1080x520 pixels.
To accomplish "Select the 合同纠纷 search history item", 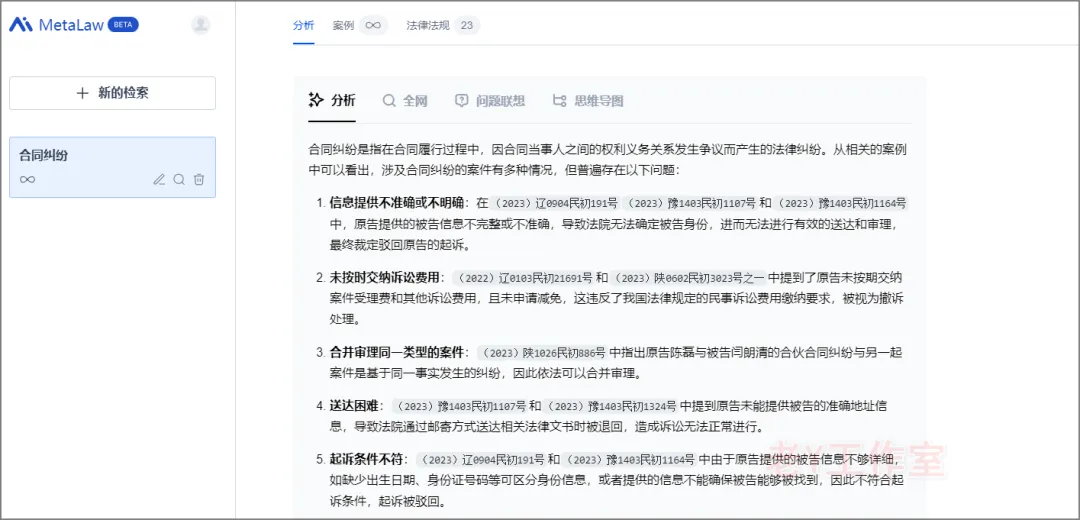I will pyautogui.click(x=112, y=167).
